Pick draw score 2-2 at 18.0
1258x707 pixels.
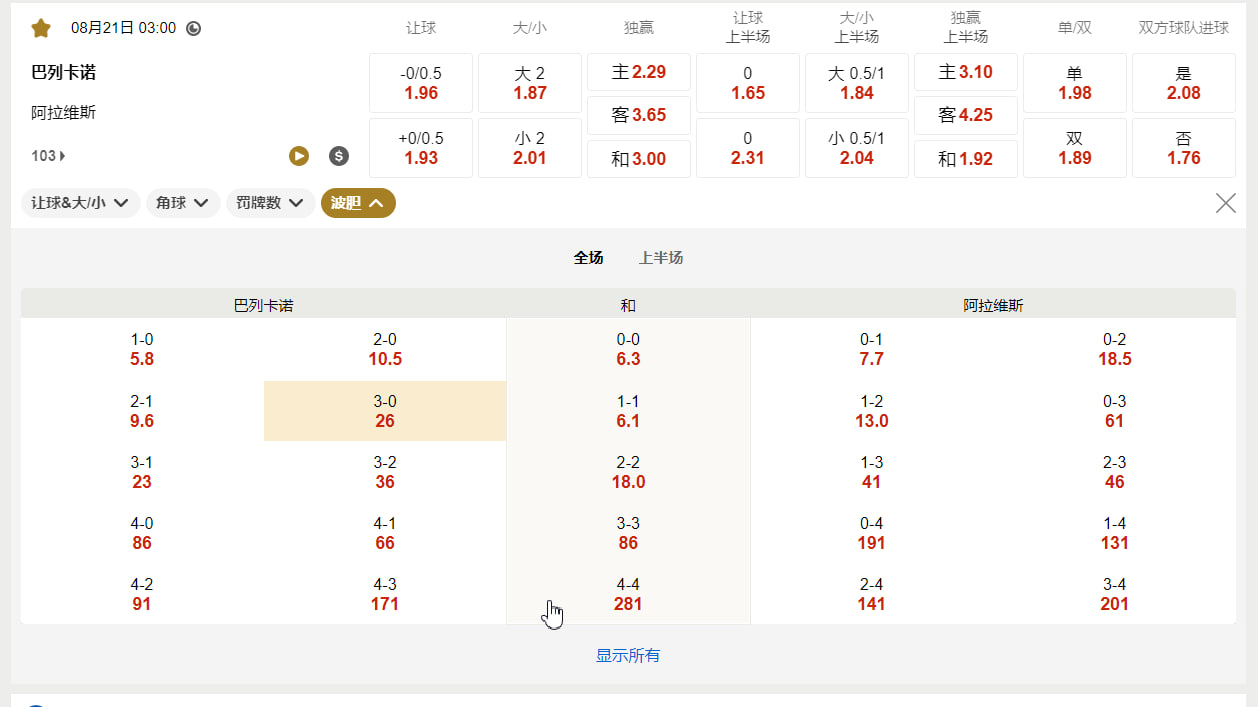coord(628,472)
